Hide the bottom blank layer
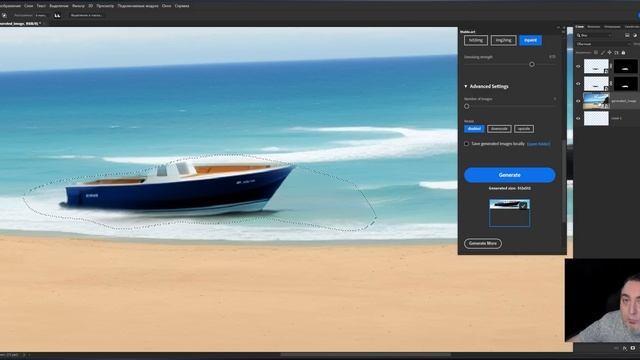640x360 pixels. (578, 118)
